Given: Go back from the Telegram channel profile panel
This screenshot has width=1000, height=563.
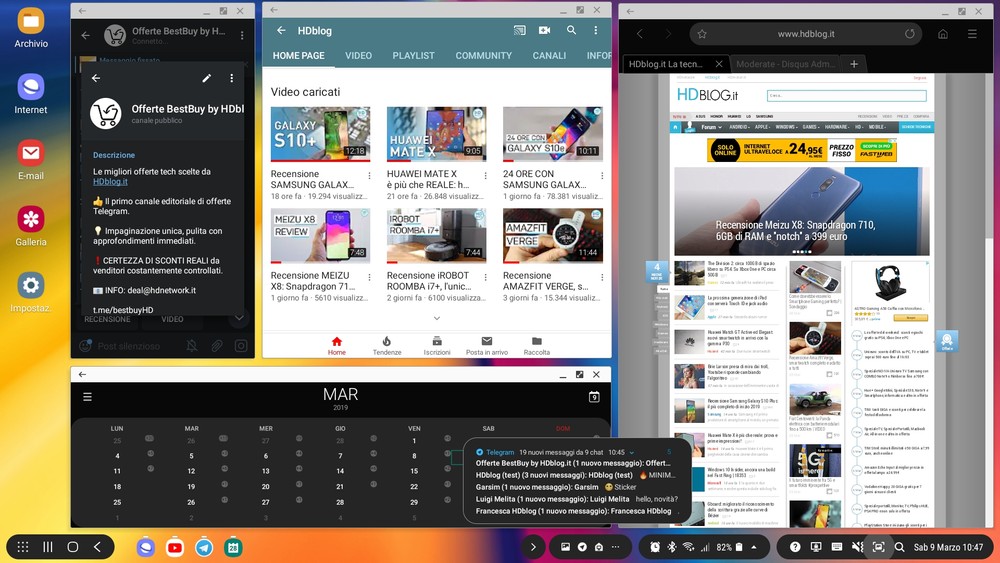Looking at the screenshot, I should [96, 78].
